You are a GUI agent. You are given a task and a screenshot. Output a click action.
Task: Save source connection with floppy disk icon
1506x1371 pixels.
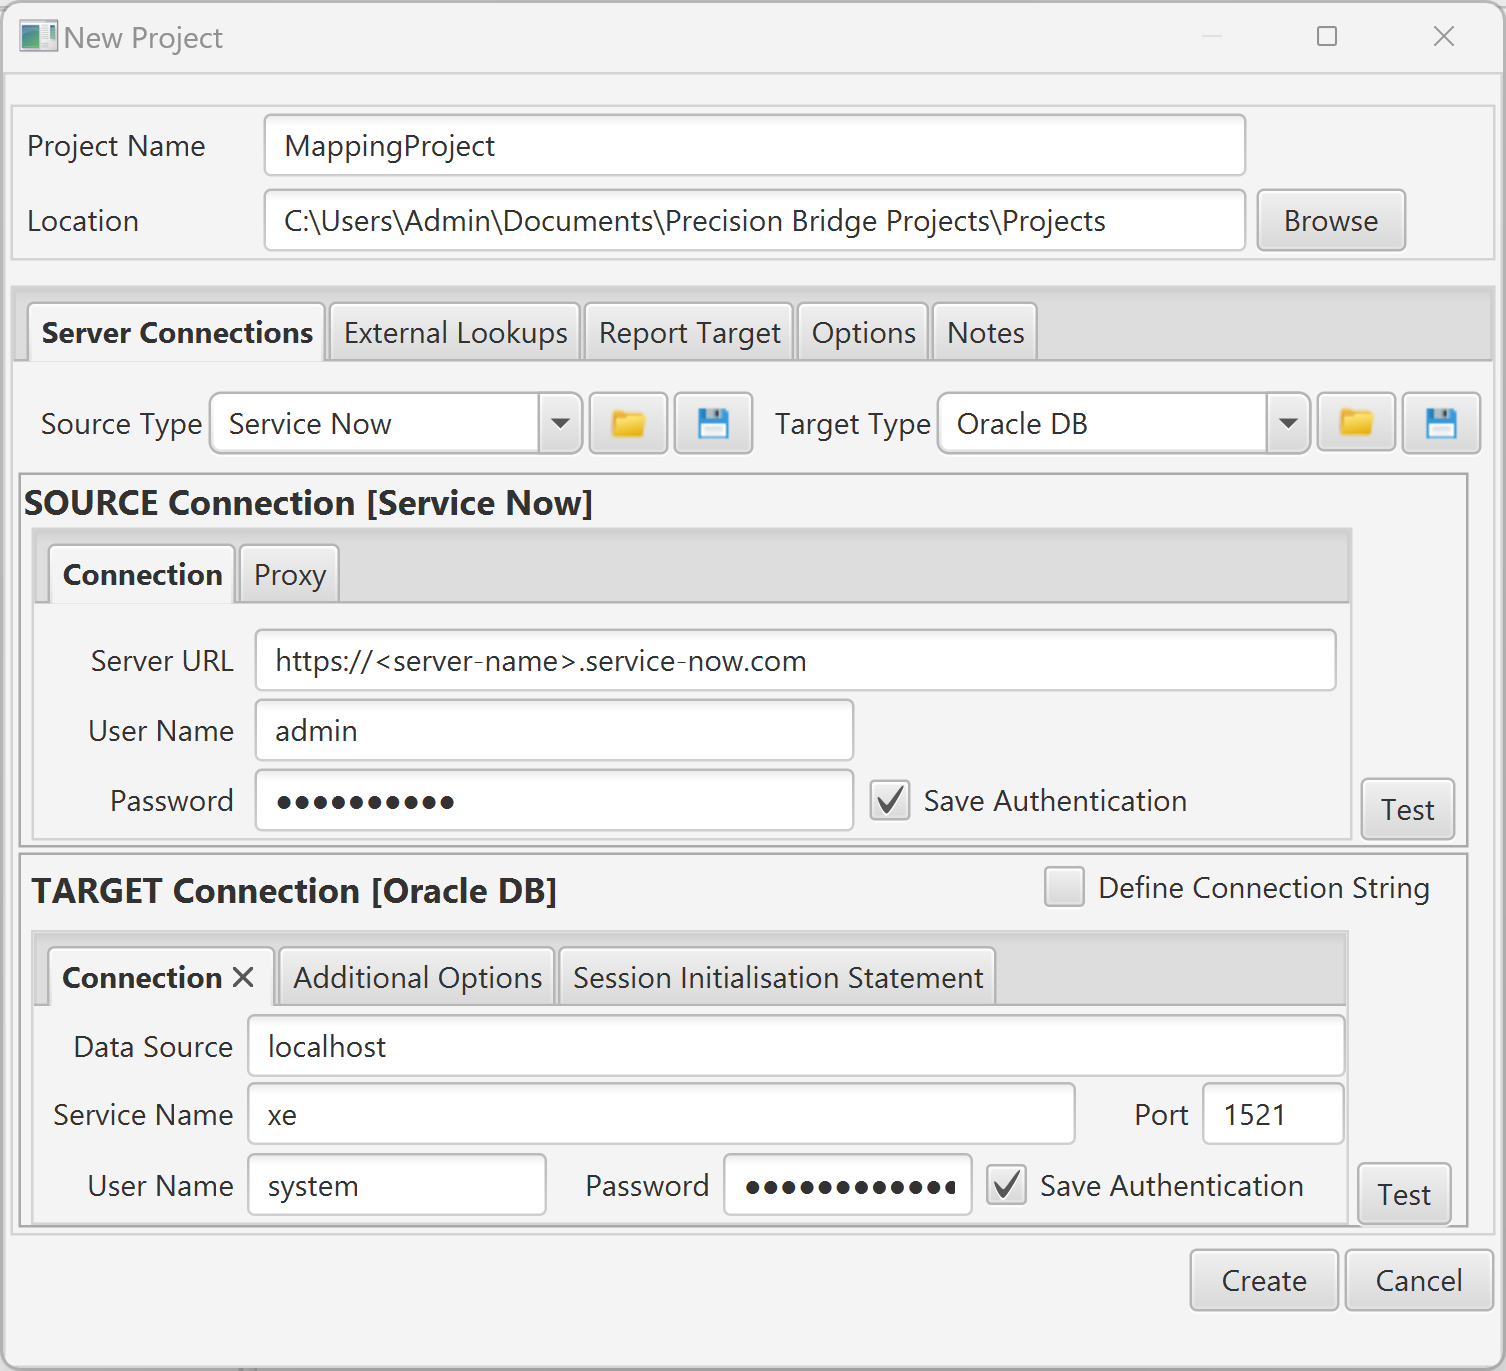713,424
